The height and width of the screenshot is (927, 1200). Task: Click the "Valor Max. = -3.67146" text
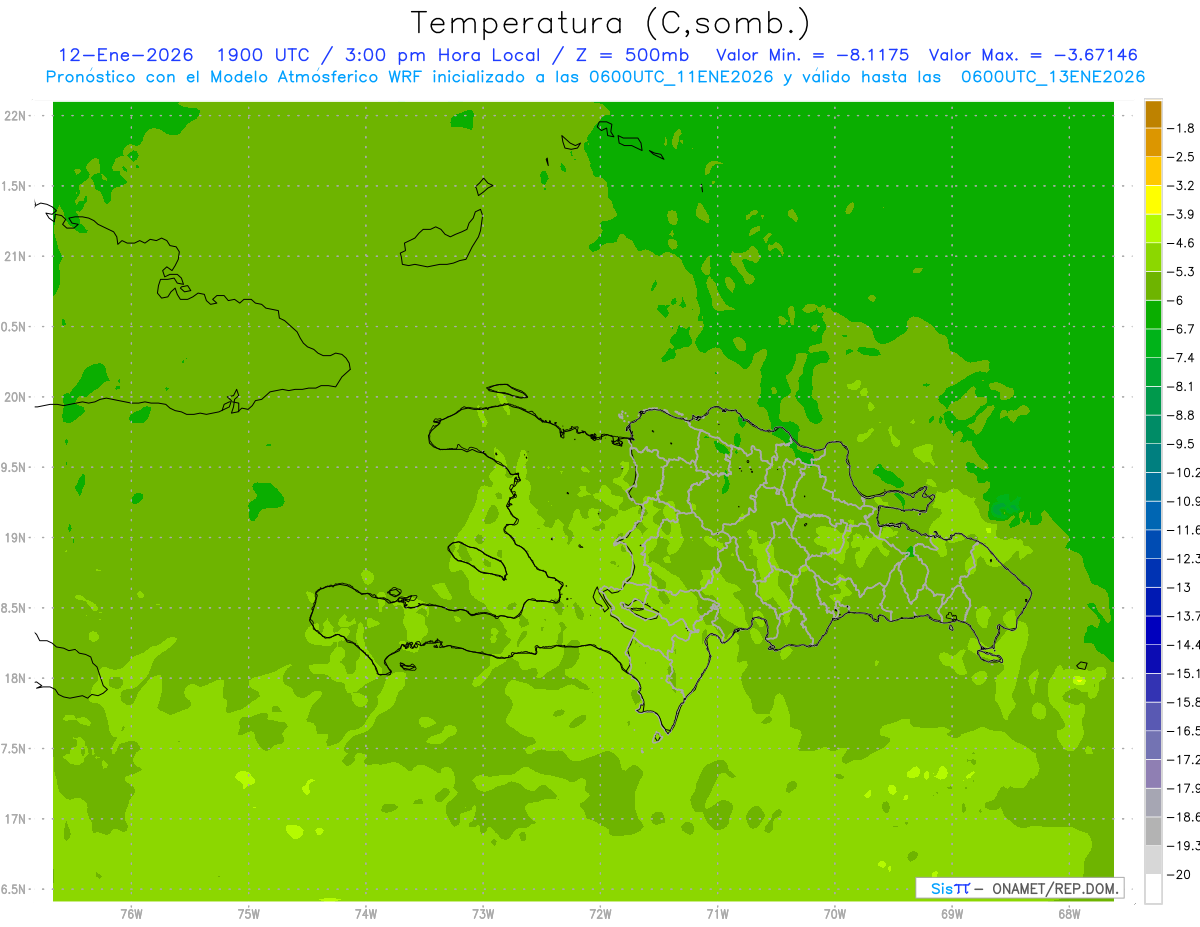1033,55
